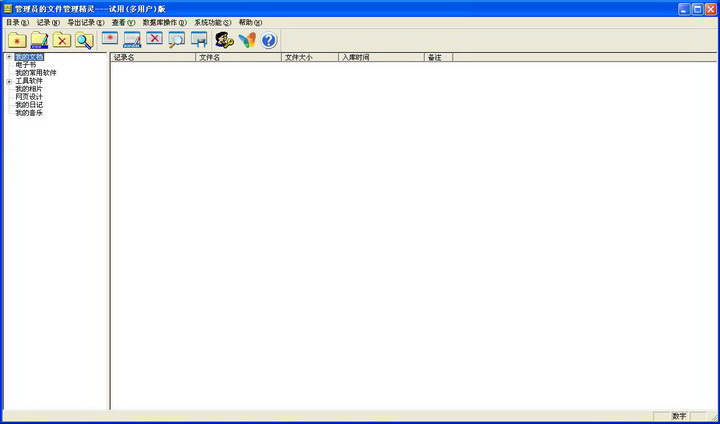Screen dimensions: 720x424
Task: Click the new record window icon
Action: click(110, 39)
